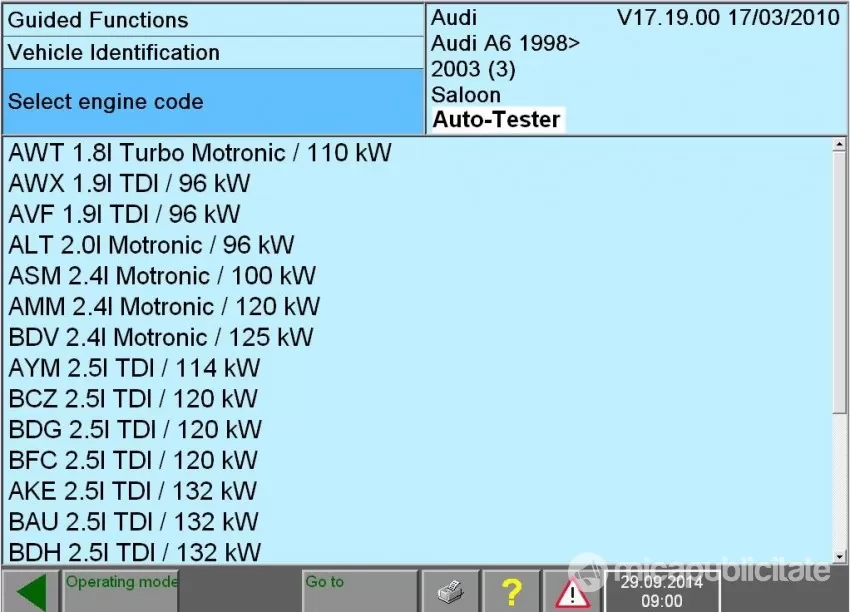Viewport: 850px width, 612px height.
Task: Click the Guided Functions header
Action: coord(212,20)
